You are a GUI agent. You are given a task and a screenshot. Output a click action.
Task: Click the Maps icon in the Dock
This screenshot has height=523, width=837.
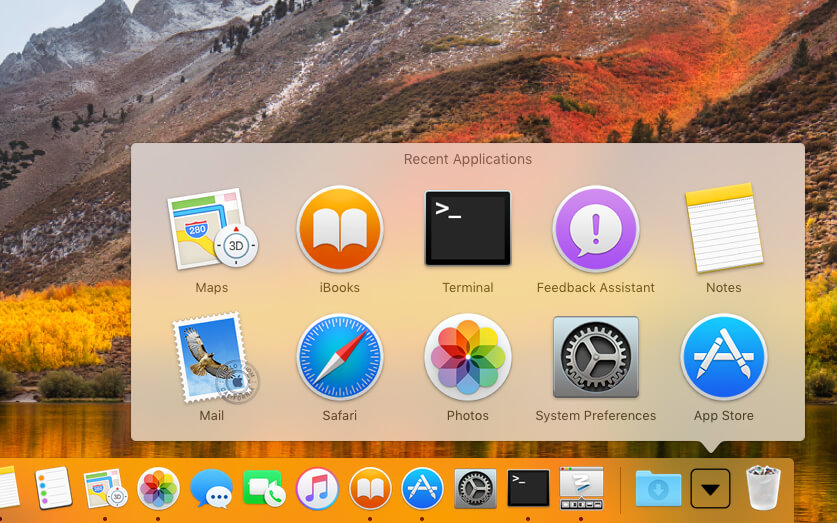(105, 489)
